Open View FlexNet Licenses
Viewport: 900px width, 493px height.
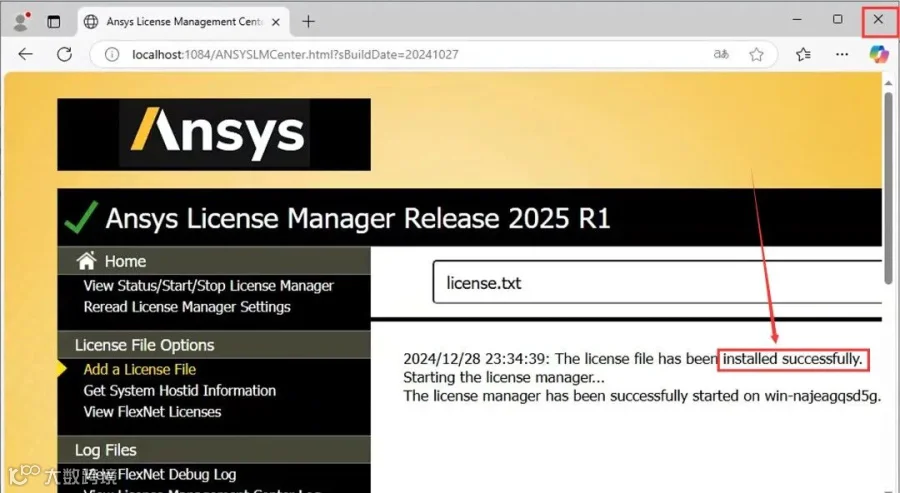[x=152, y=412]
